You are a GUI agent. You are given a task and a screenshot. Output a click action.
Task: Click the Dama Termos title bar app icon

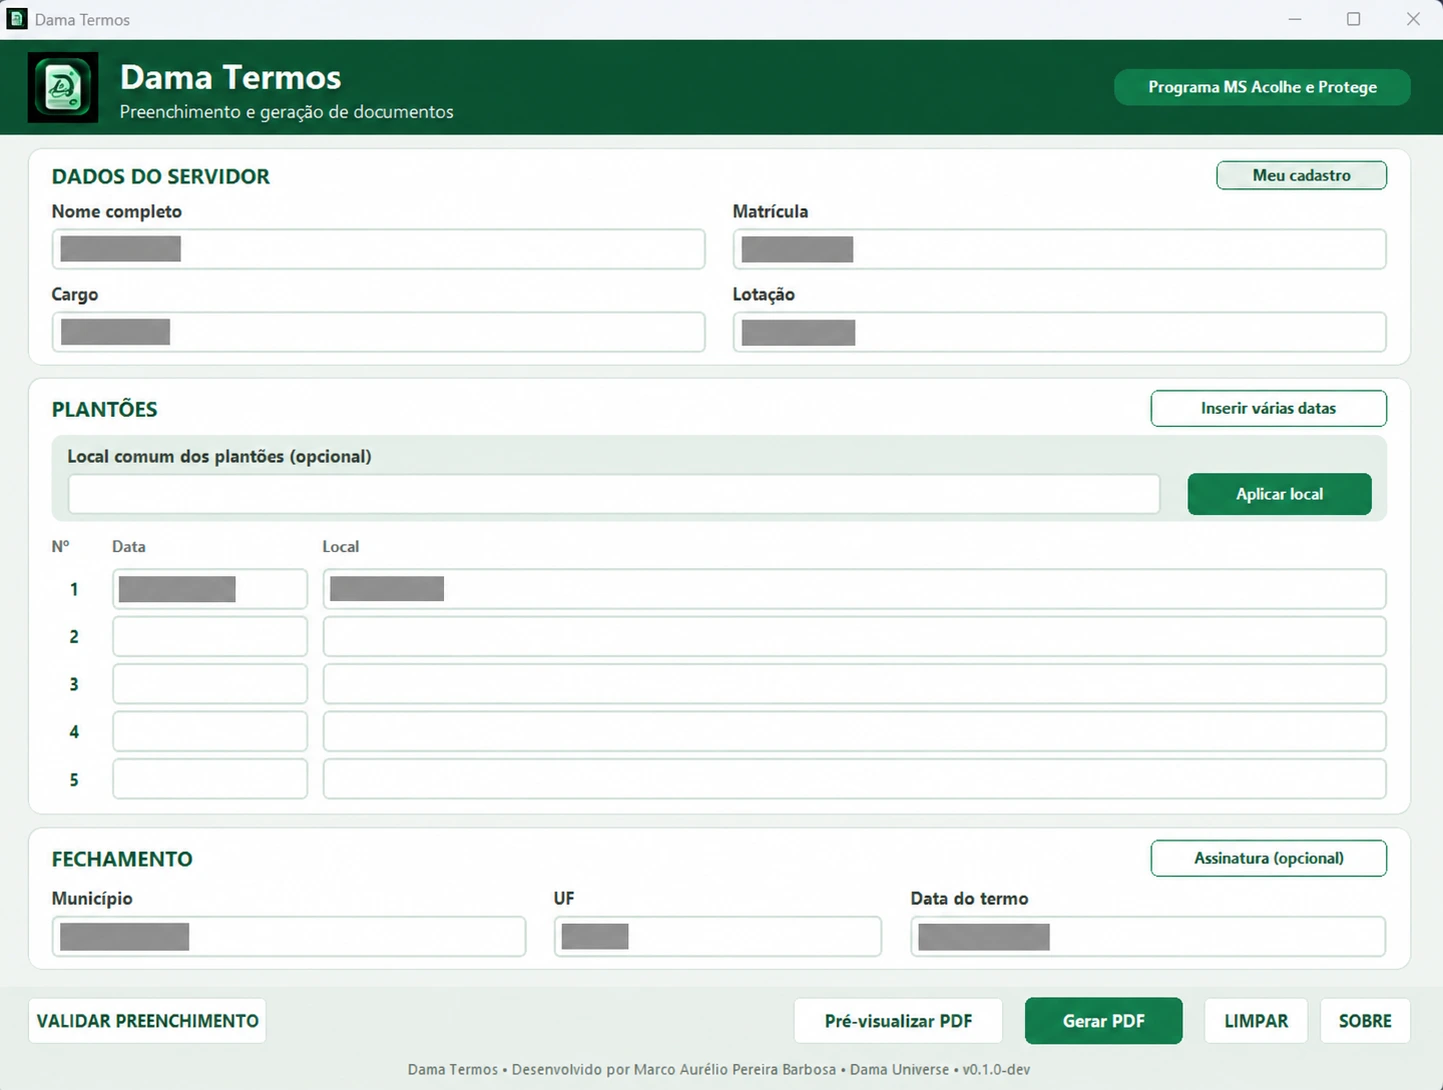(17, 19)
